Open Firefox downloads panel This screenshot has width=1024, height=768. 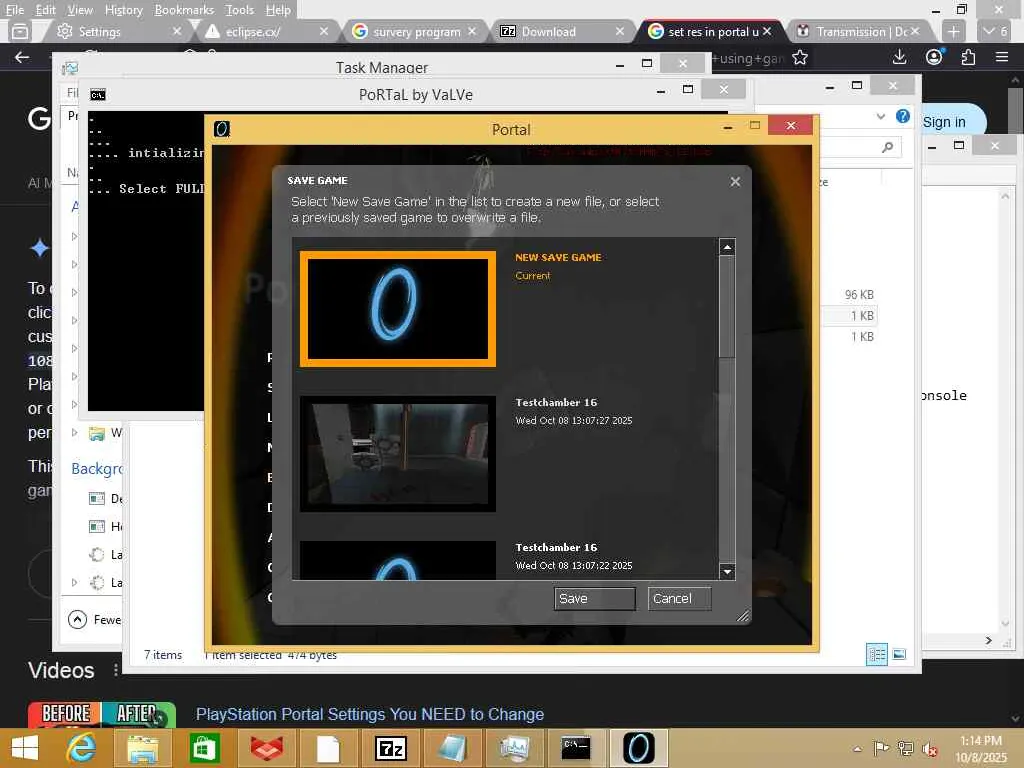(x=899, y=57)
